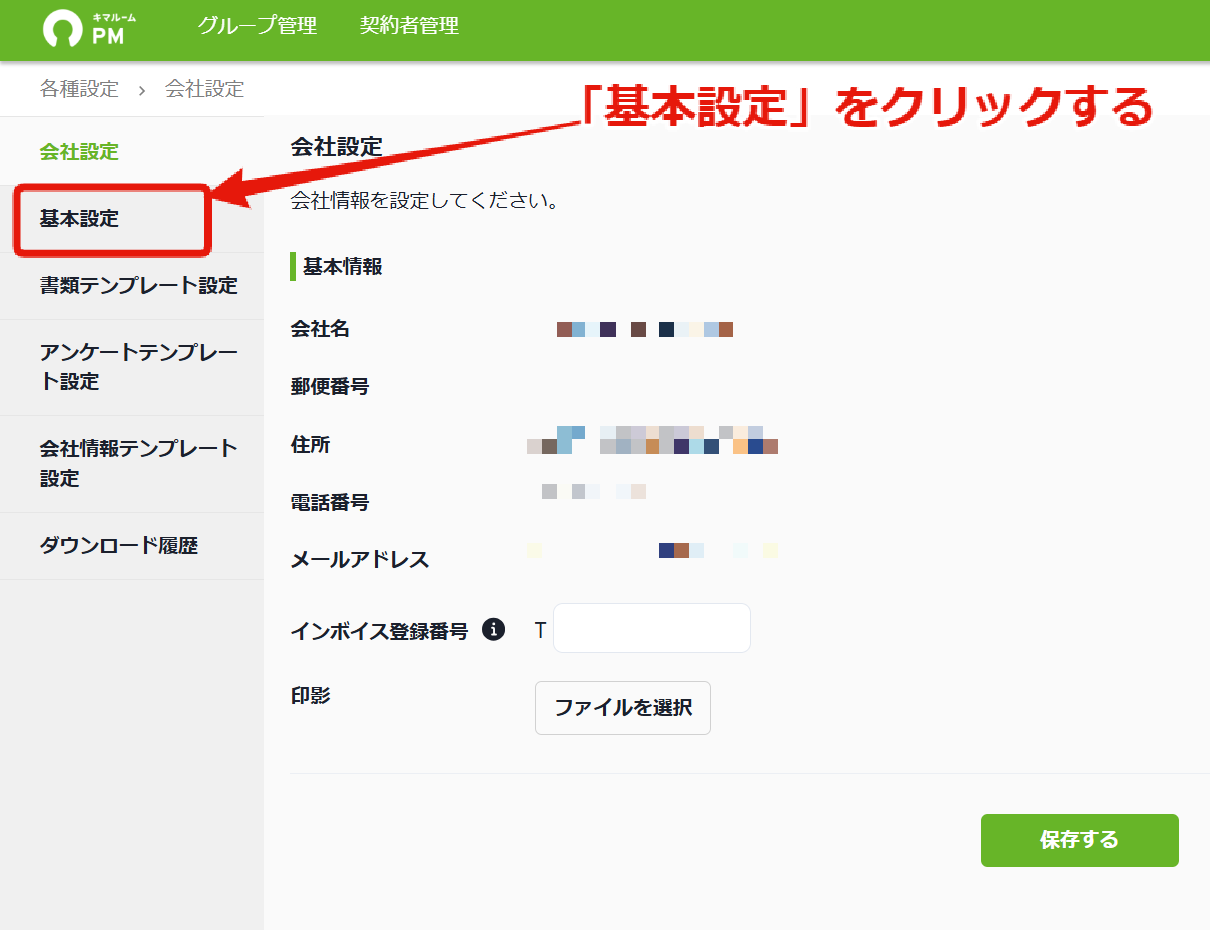Click the 住所 label
This screenshot has width=1210, height=930.
(x=310, y=444)
